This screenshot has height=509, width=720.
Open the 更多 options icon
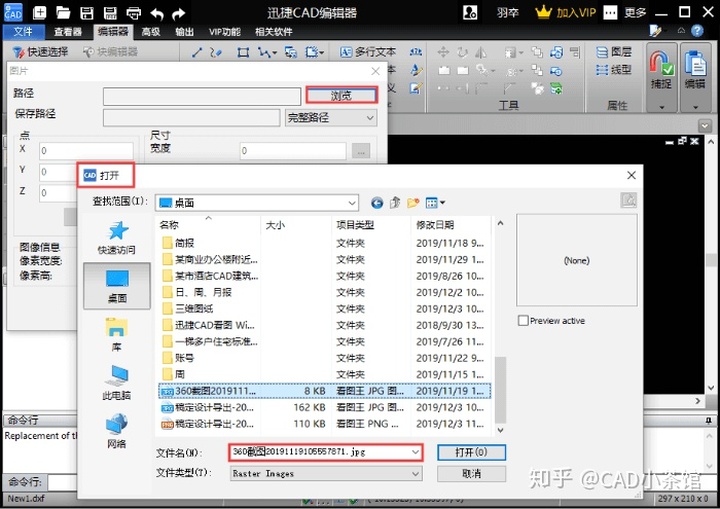click(610, 12)
